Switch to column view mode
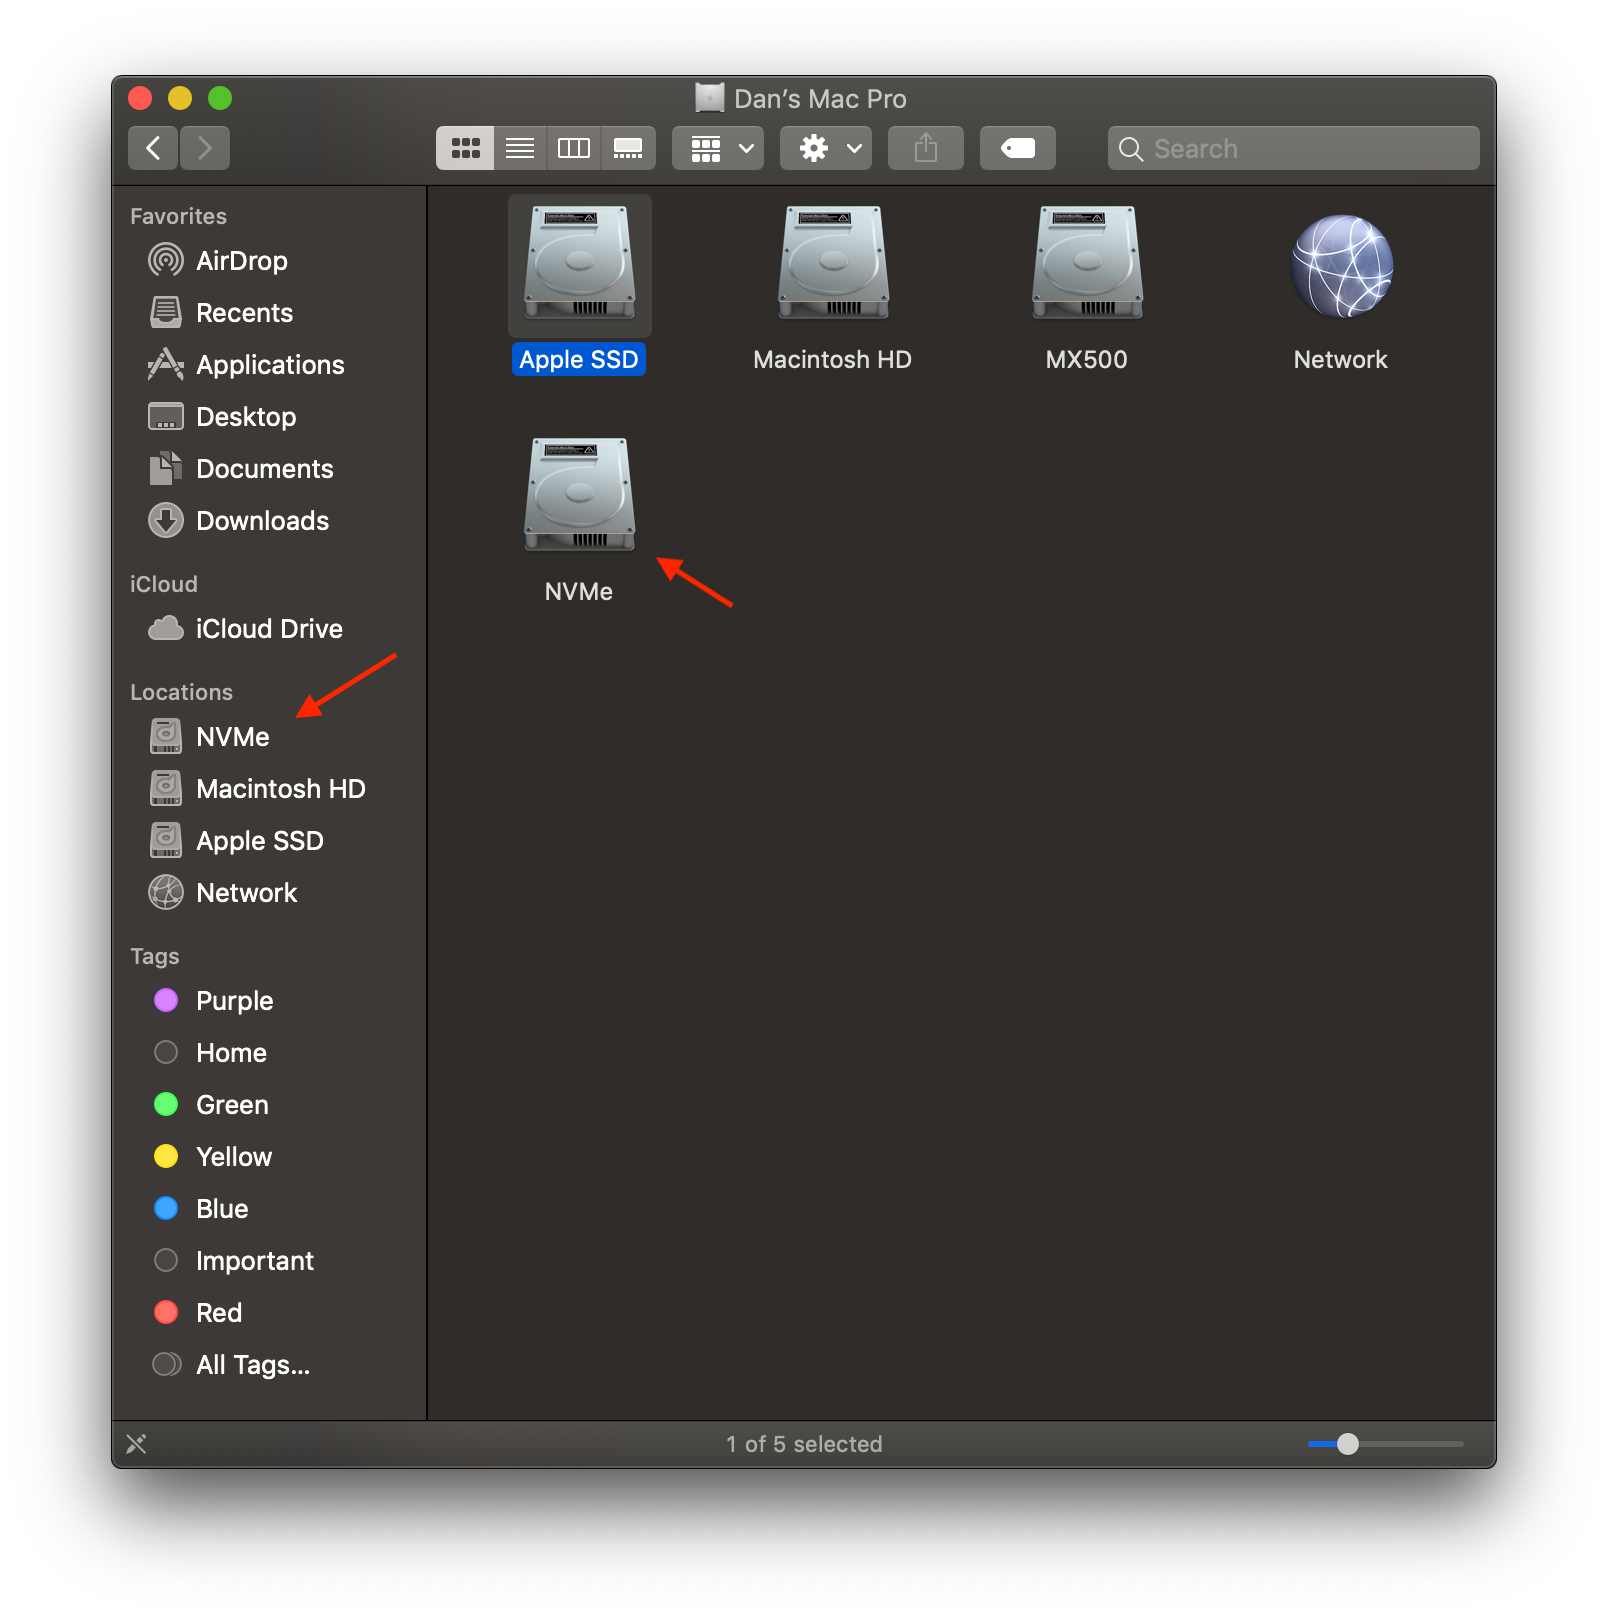This screenshot has height=1616, width=1608. point(574,148)
